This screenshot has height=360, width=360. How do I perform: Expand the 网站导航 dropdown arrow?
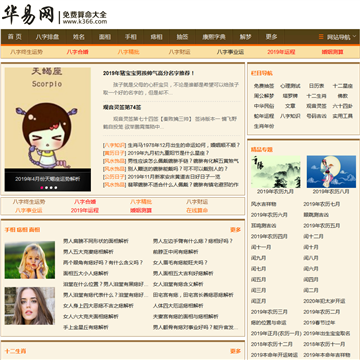pos(354,36)
